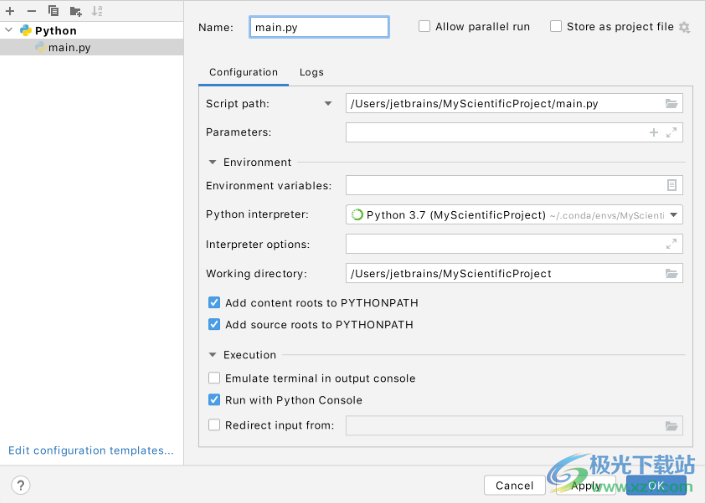Uncheck Add source roots to PYTHONPATH
Image resolution: width=706 pixels, height=503 pixels.
point(214,324)
